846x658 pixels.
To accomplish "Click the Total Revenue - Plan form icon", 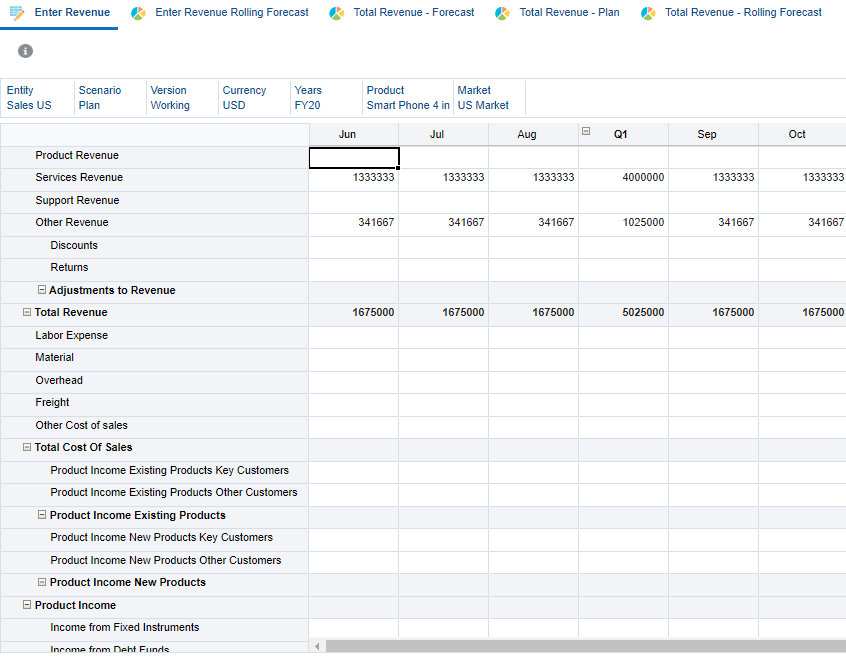I will tap(503, 14).
